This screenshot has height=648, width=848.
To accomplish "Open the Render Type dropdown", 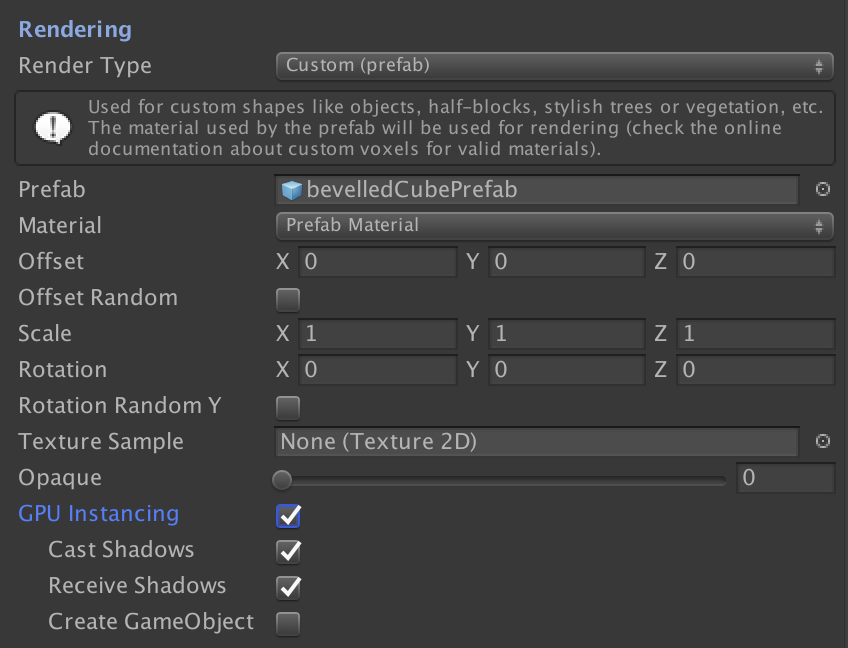I will [x=553, y=66].
